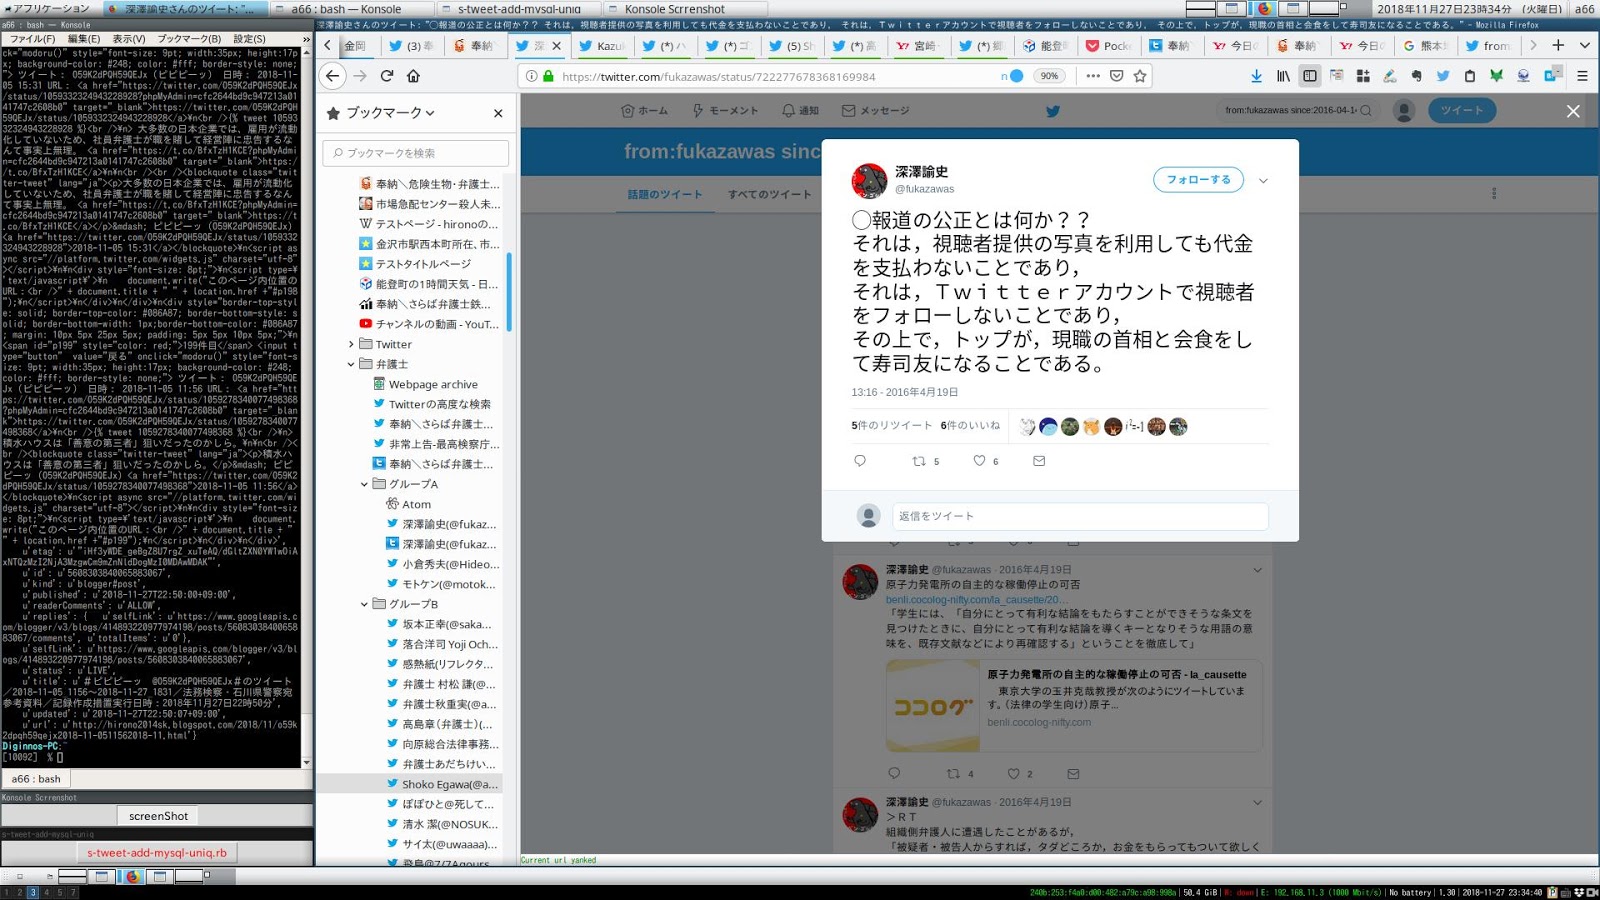Click the 返信をツイート reply field

click(1080, 516)
